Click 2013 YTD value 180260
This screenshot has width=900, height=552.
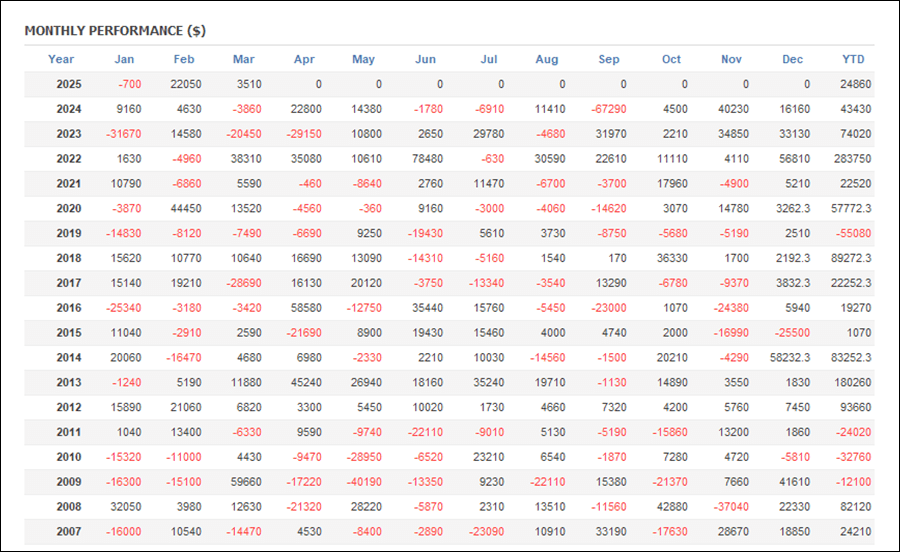coord(853,383)
